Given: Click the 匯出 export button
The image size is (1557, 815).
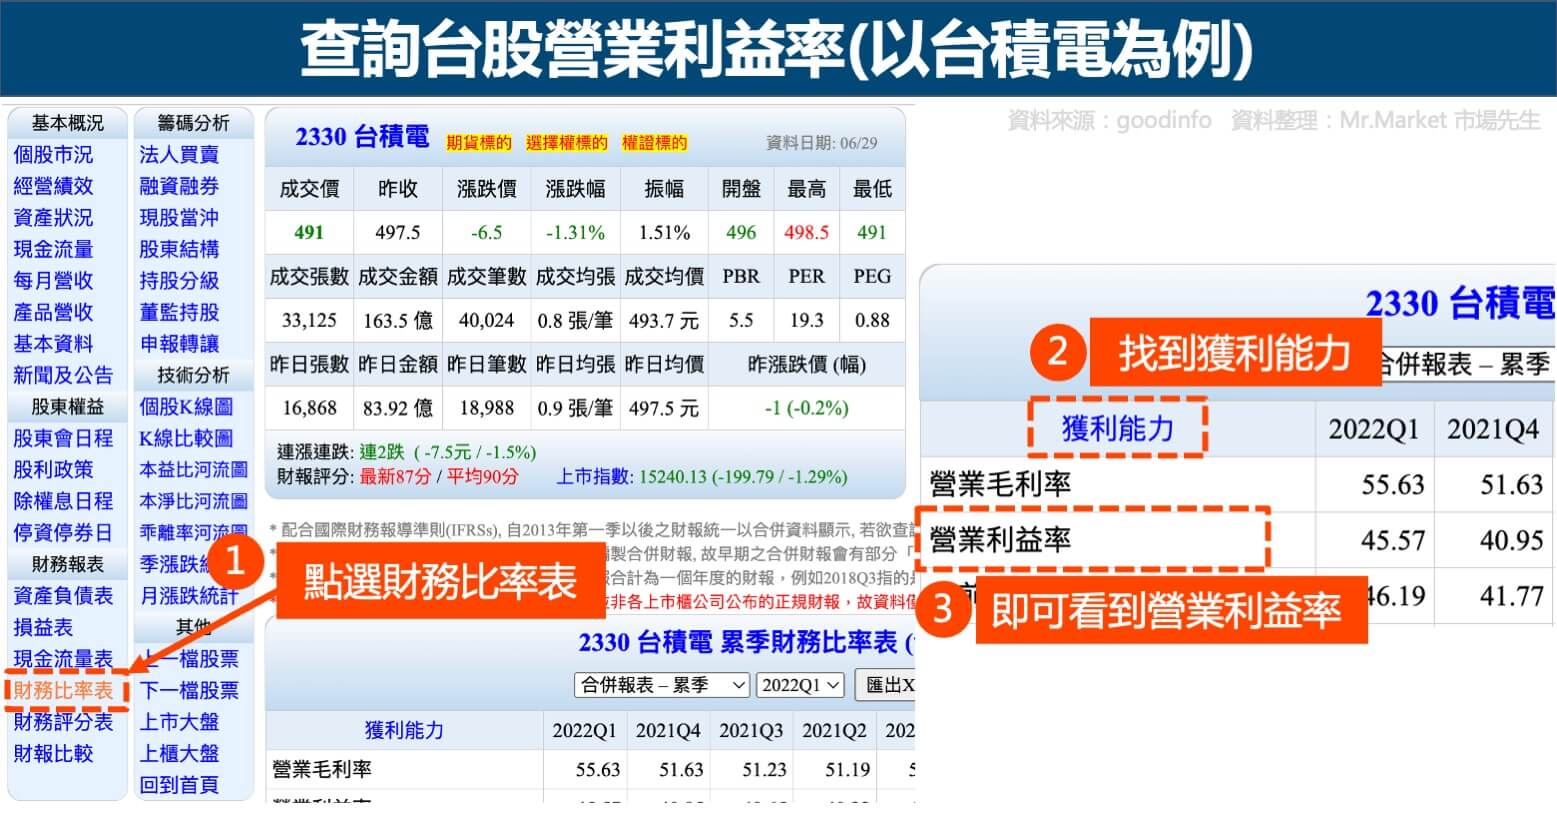Looking at the screenshot, I should (x=888, y=685).
